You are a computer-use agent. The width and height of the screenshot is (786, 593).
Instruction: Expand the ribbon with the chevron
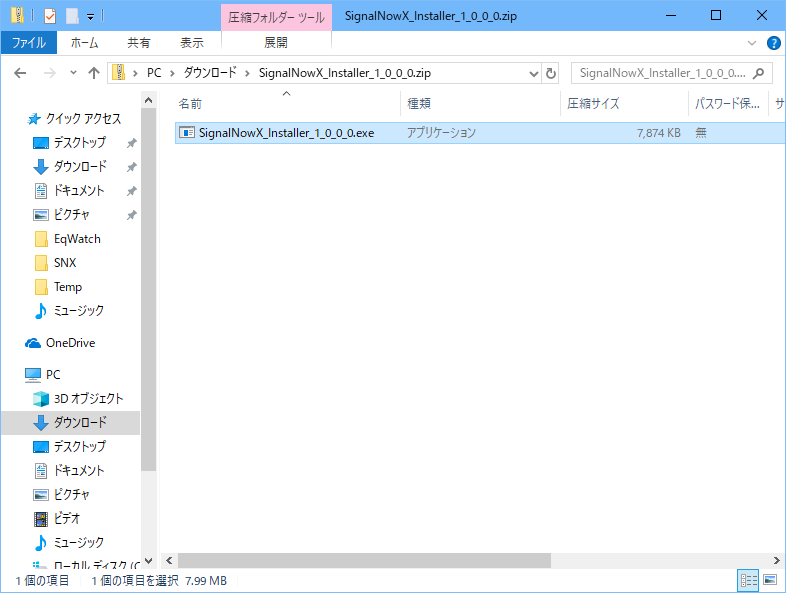coord(752,43)
